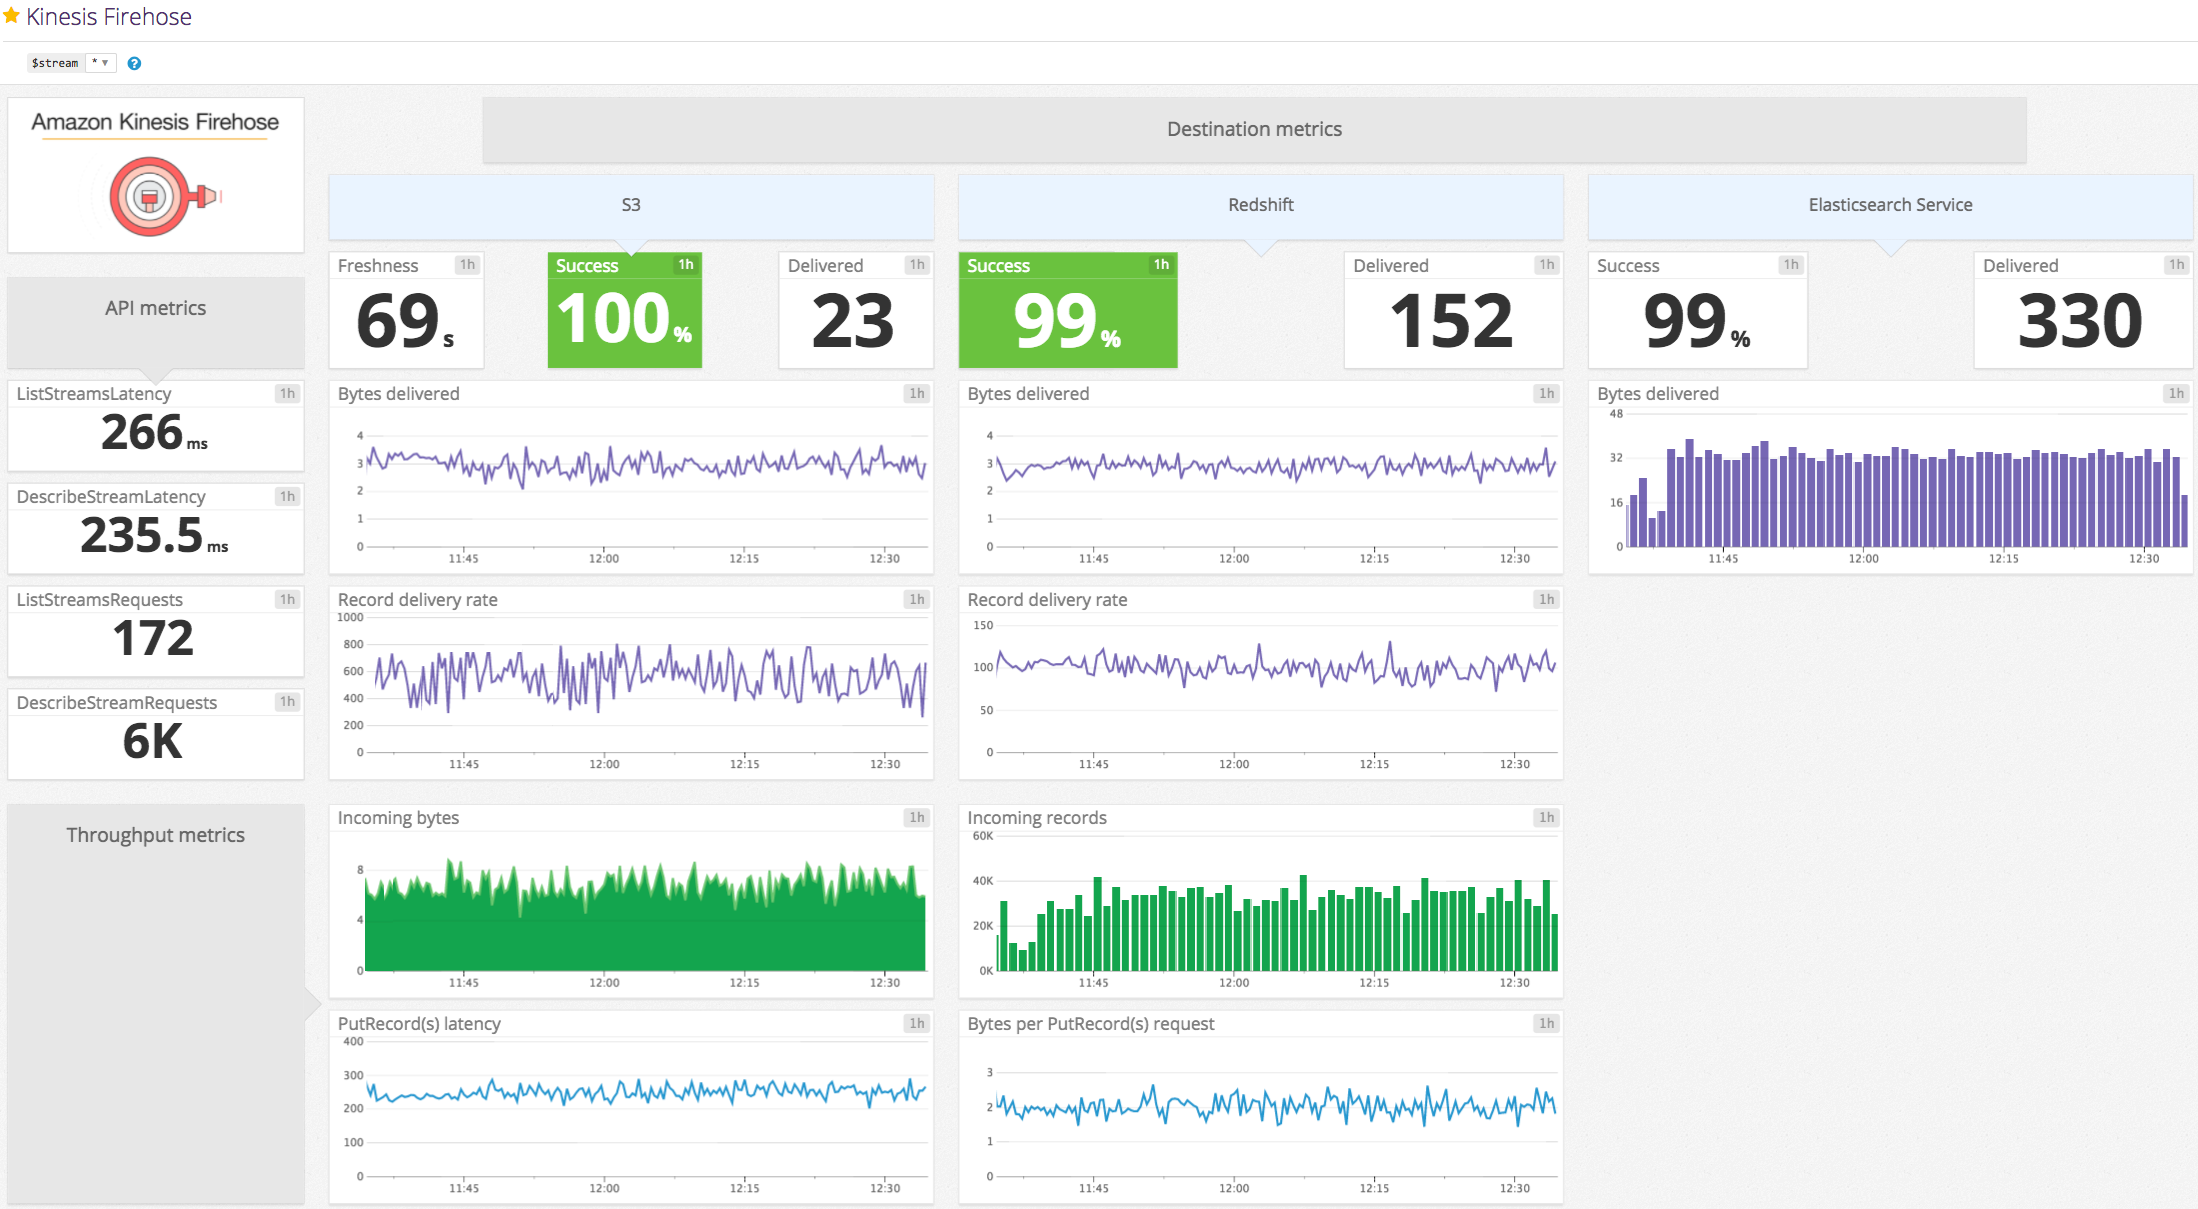2198x1209 pixels.
Task: Collapse the Throughput metrics section
Action: coord(155,834)
